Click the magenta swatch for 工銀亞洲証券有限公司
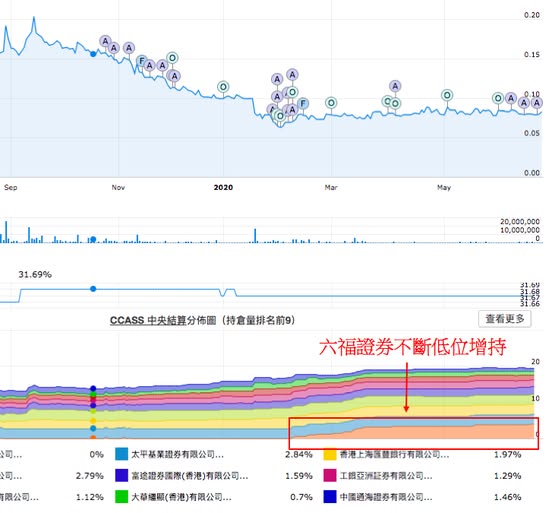This screenshot has width=552, height=513. pyautogui.click(x=330, y=475)
